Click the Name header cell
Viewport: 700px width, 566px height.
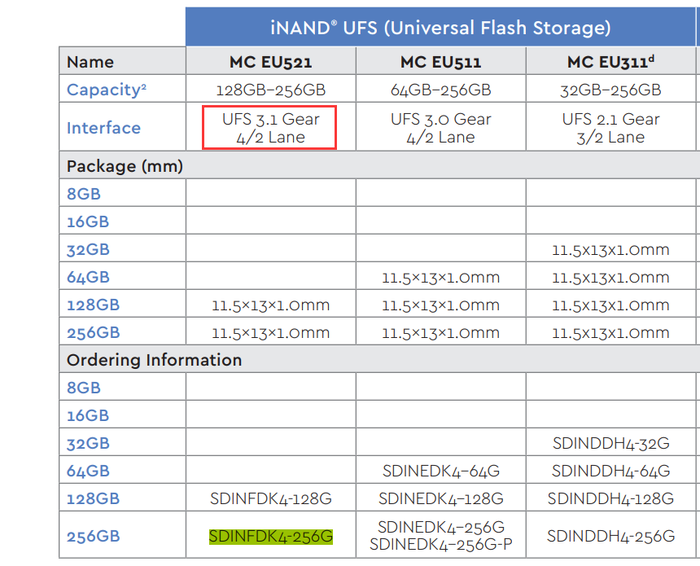tap(90, 62)
